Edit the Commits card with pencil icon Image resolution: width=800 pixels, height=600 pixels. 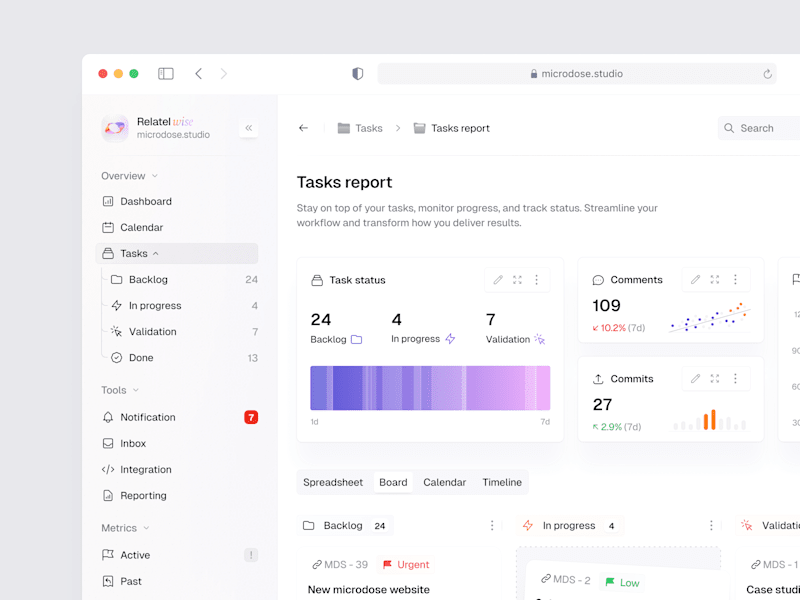695,379
